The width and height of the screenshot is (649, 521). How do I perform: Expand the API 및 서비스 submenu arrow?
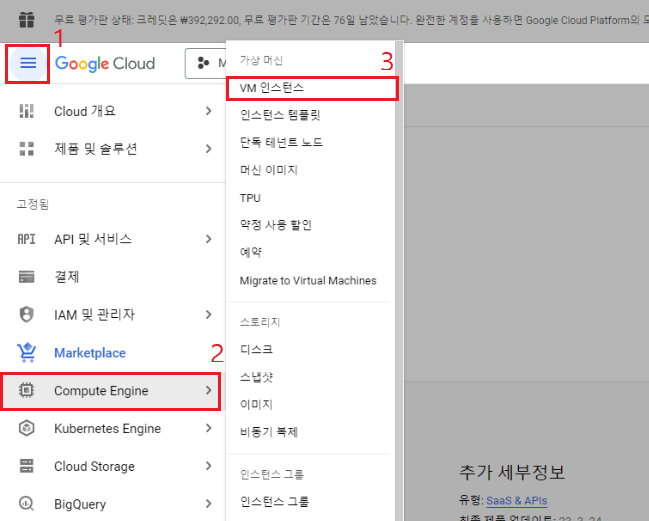point(209,239)
